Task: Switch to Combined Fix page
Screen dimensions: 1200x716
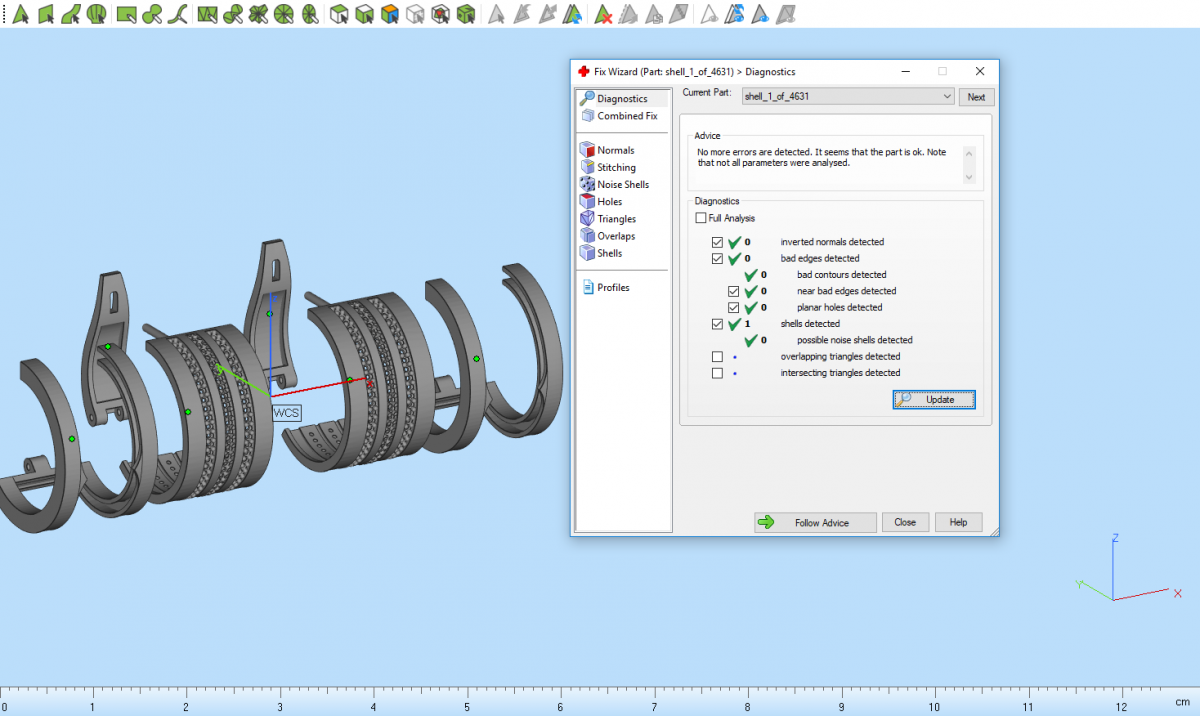Action: point(626,116)
